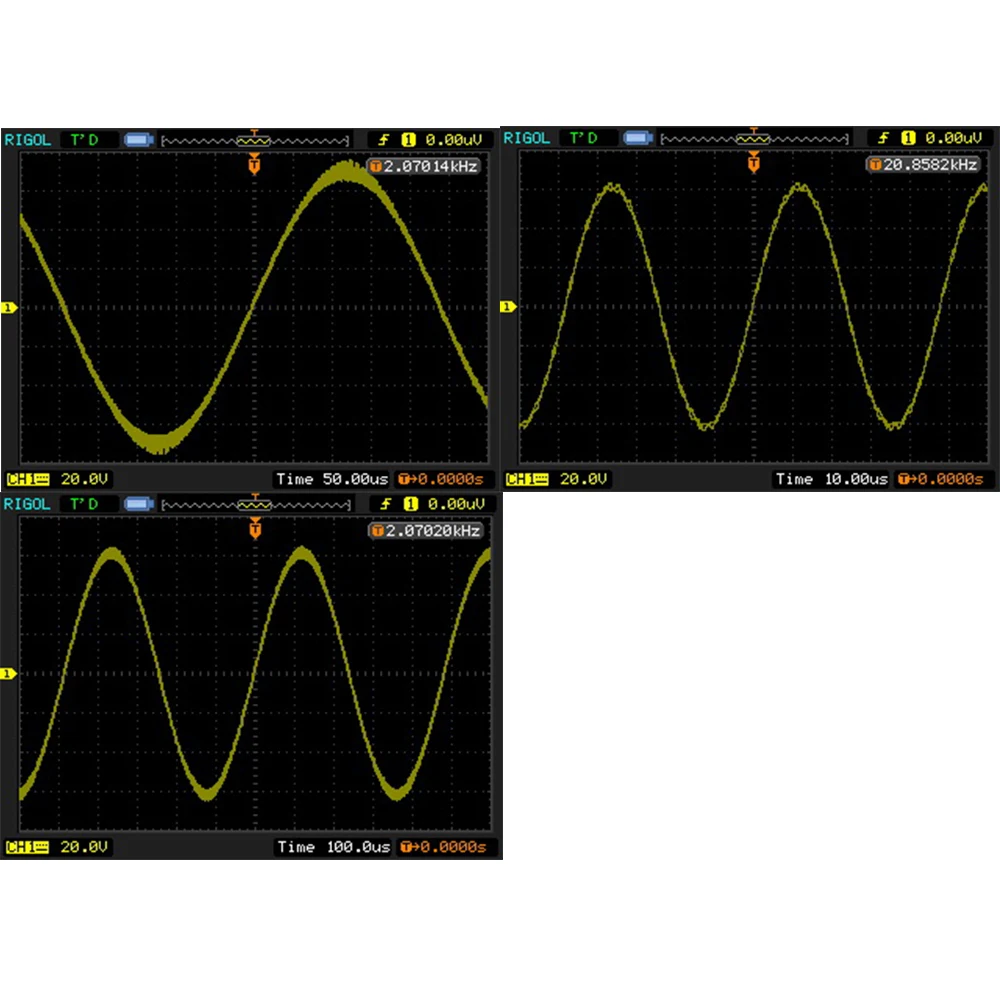
Task: Click the waveform memory overview bar in the 100.0us capture
Action: pyautogui.click(x=256, y=504)
